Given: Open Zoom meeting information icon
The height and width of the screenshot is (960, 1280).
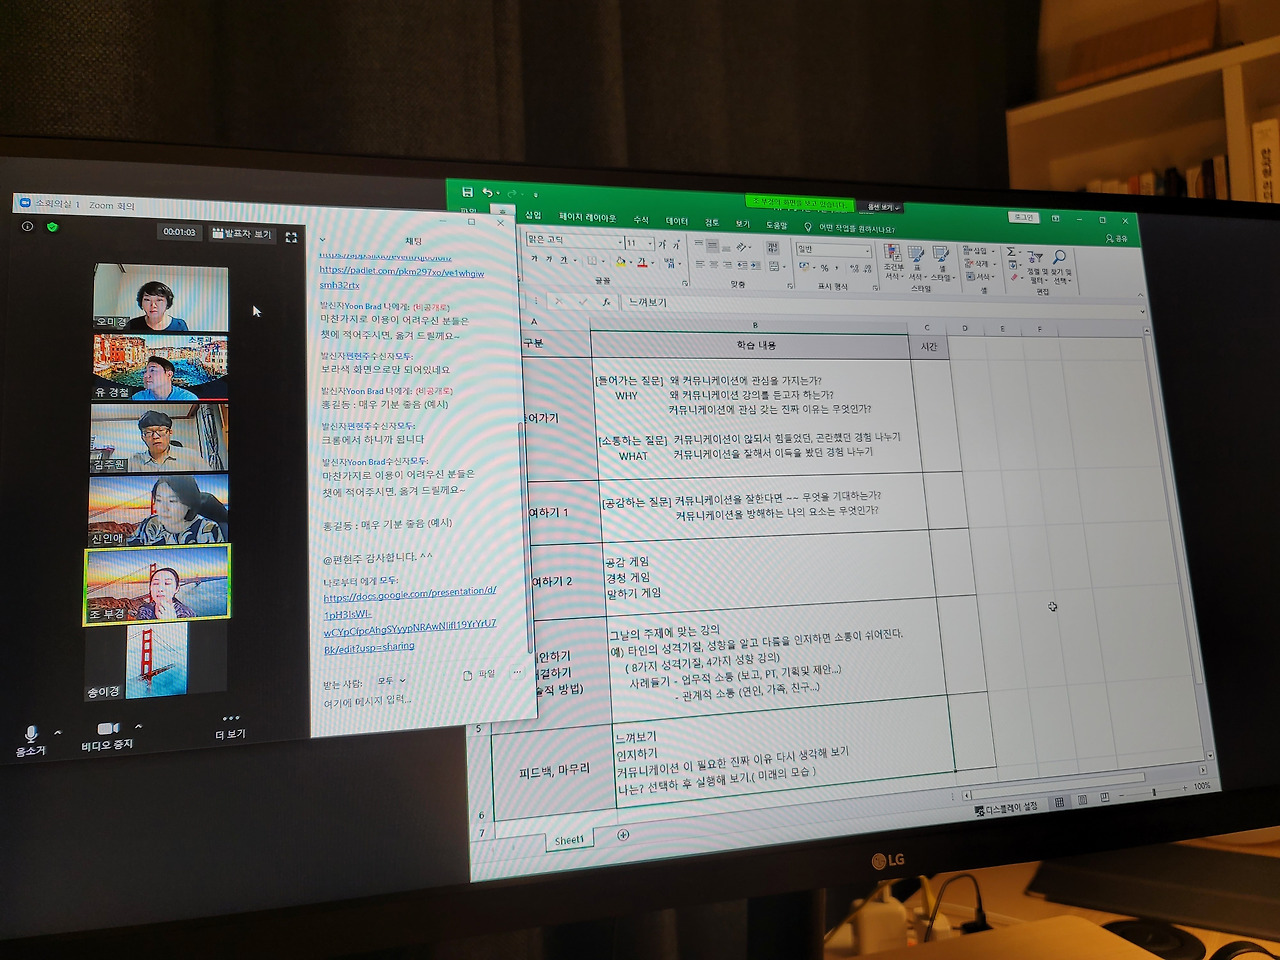Looking at the screenshot, I should [28, 226].
